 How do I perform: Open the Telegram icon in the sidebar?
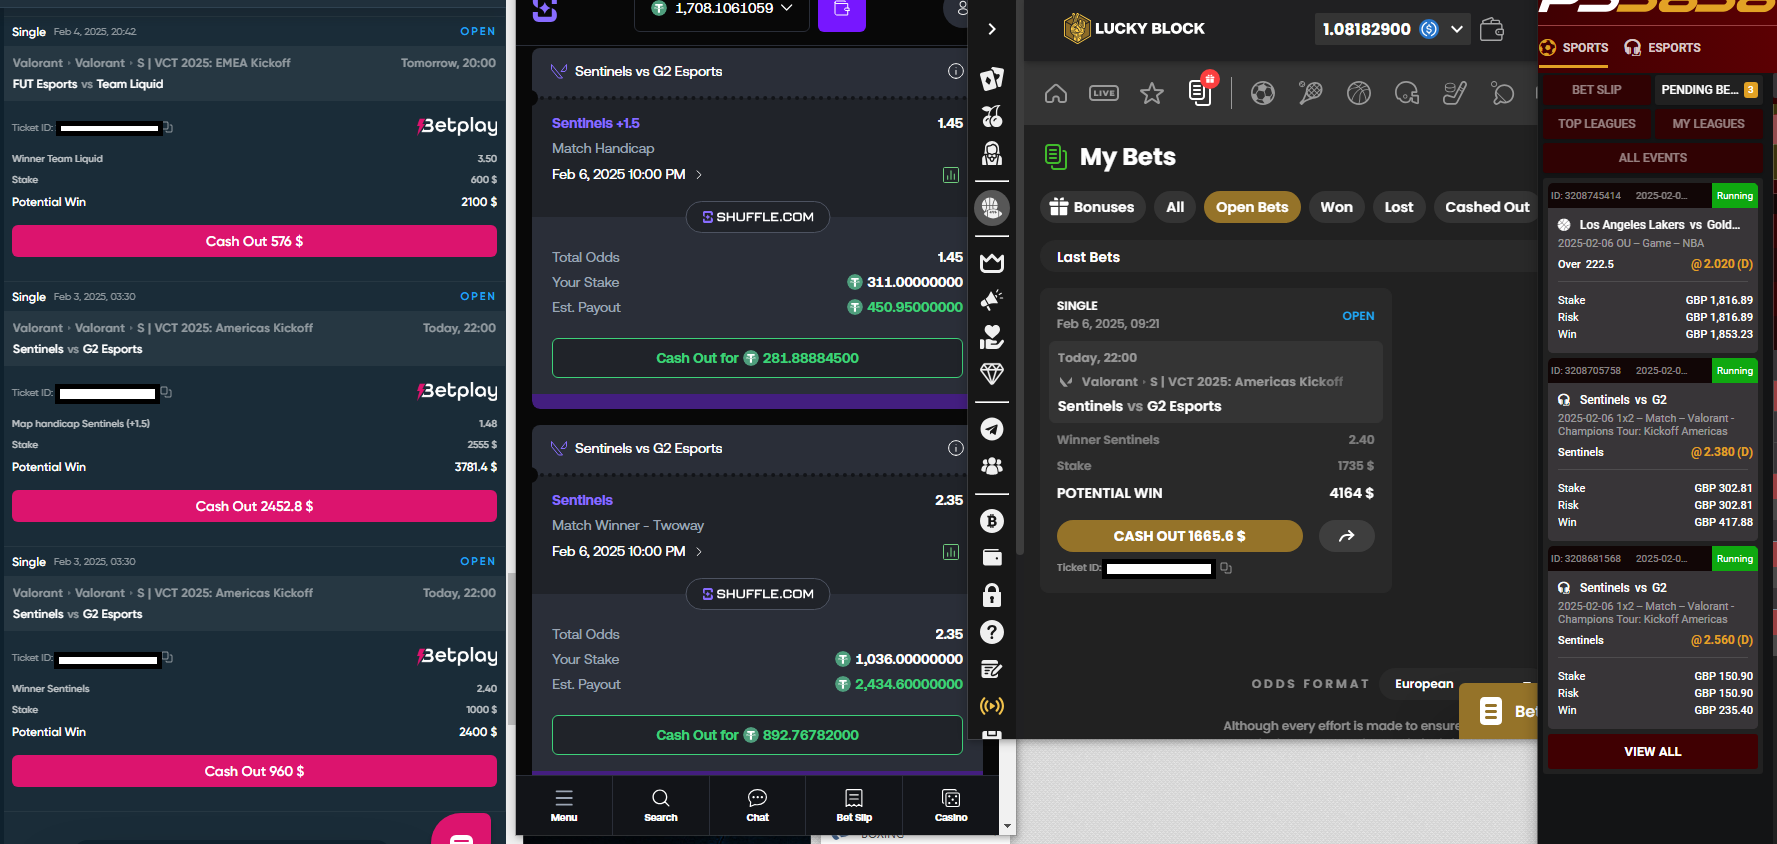991,429
